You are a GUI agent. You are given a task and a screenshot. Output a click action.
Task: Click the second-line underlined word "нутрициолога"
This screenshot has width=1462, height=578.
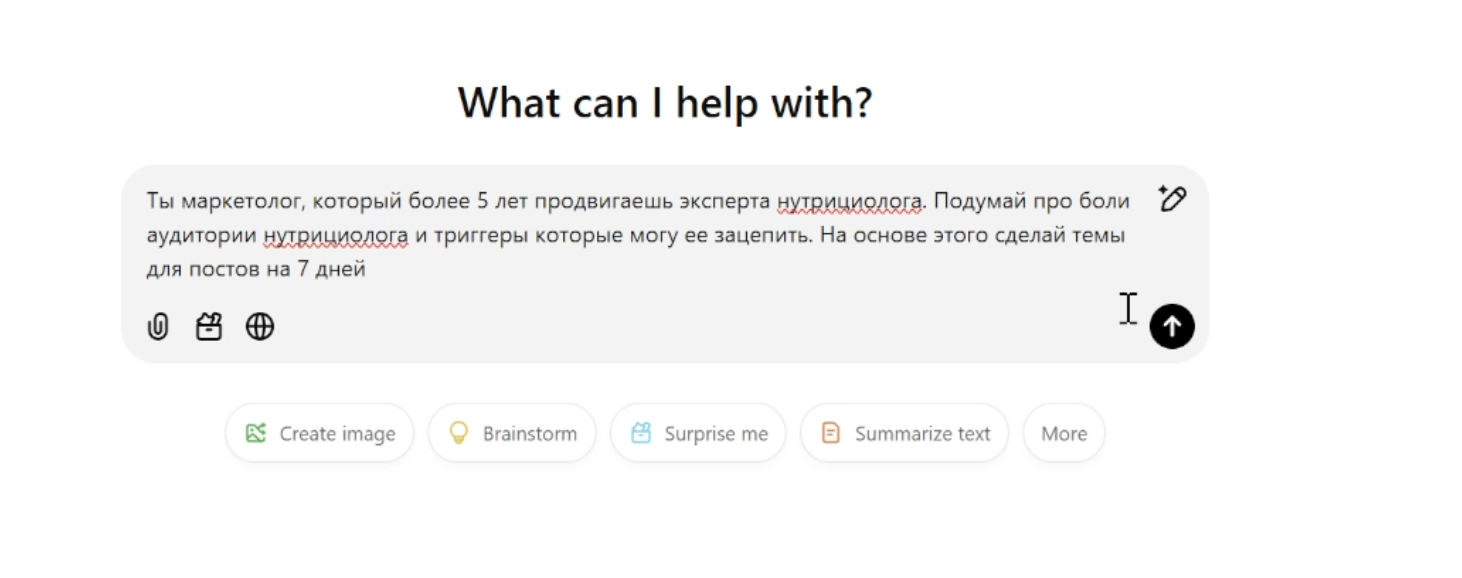(x=336, y=236)
